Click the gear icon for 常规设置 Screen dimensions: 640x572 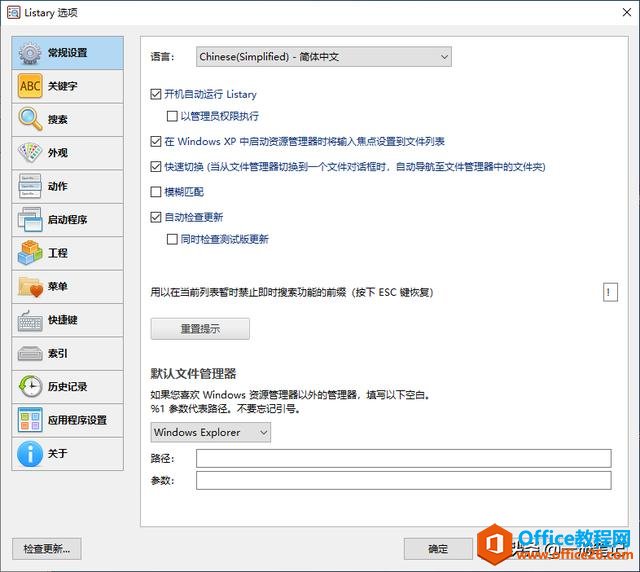click(x=30, y=53)
